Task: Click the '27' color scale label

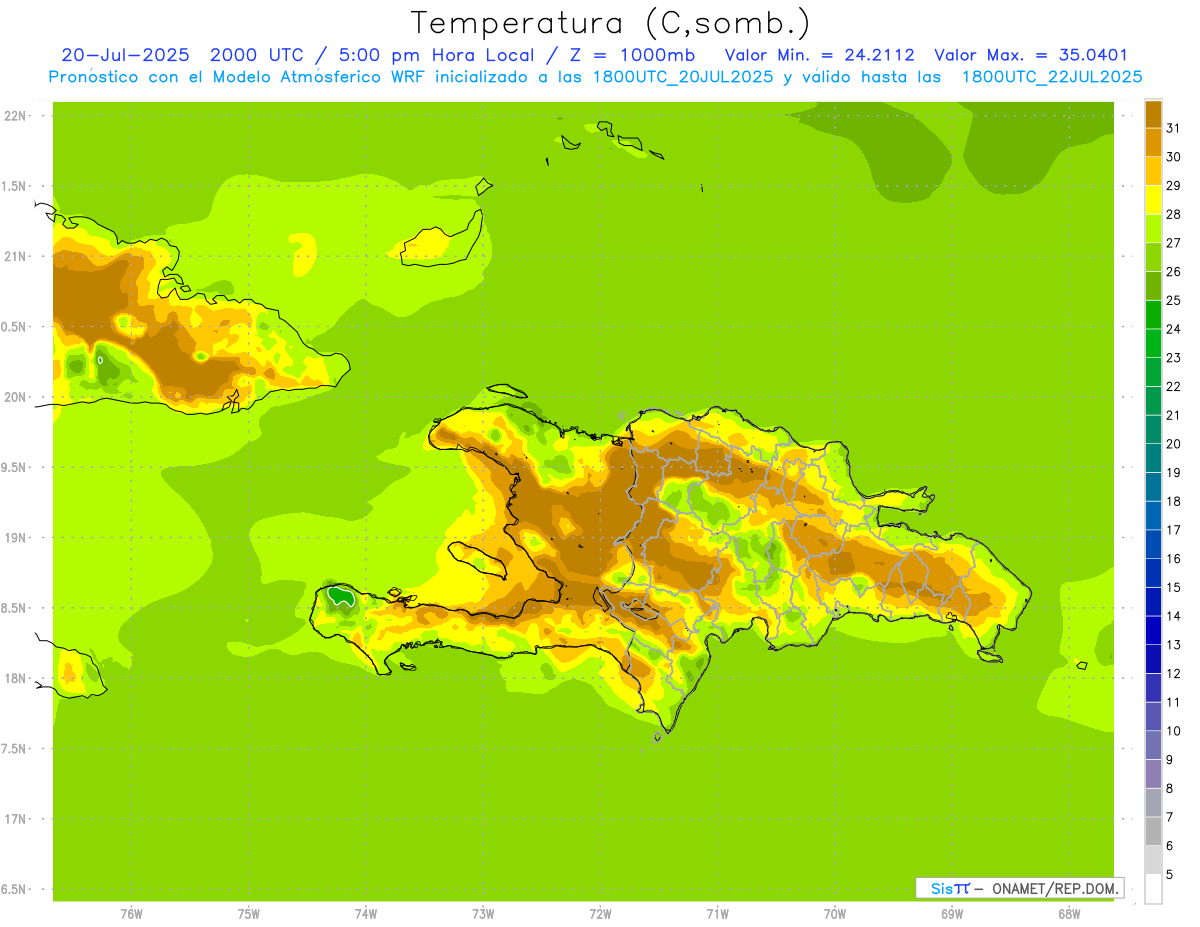Action: (1174, 243)
